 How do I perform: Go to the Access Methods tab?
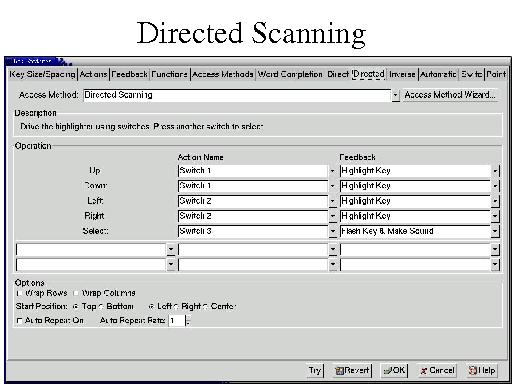point(223,74)
